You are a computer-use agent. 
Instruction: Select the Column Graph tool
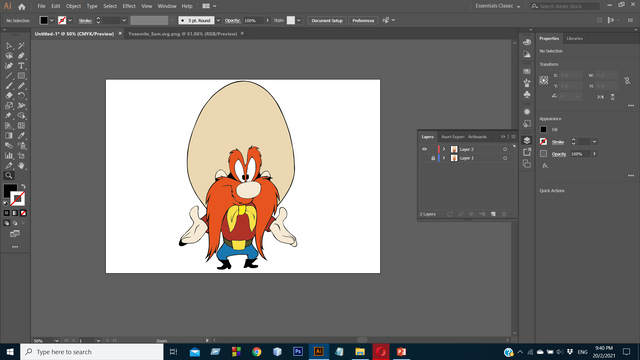[x=9, y=156]
